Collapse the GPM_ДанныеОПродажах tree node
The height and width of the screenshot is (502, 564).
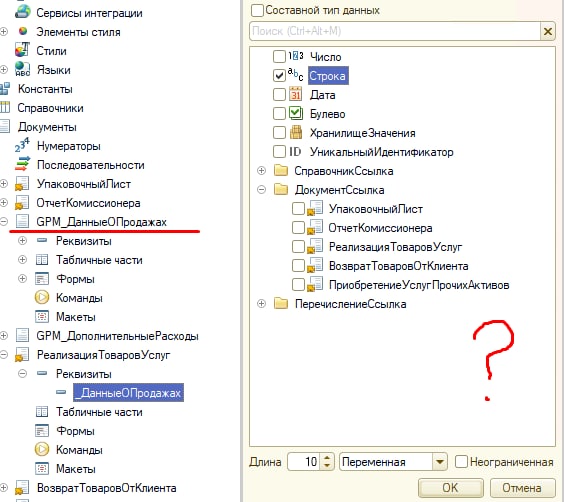(x=4, y=222)
